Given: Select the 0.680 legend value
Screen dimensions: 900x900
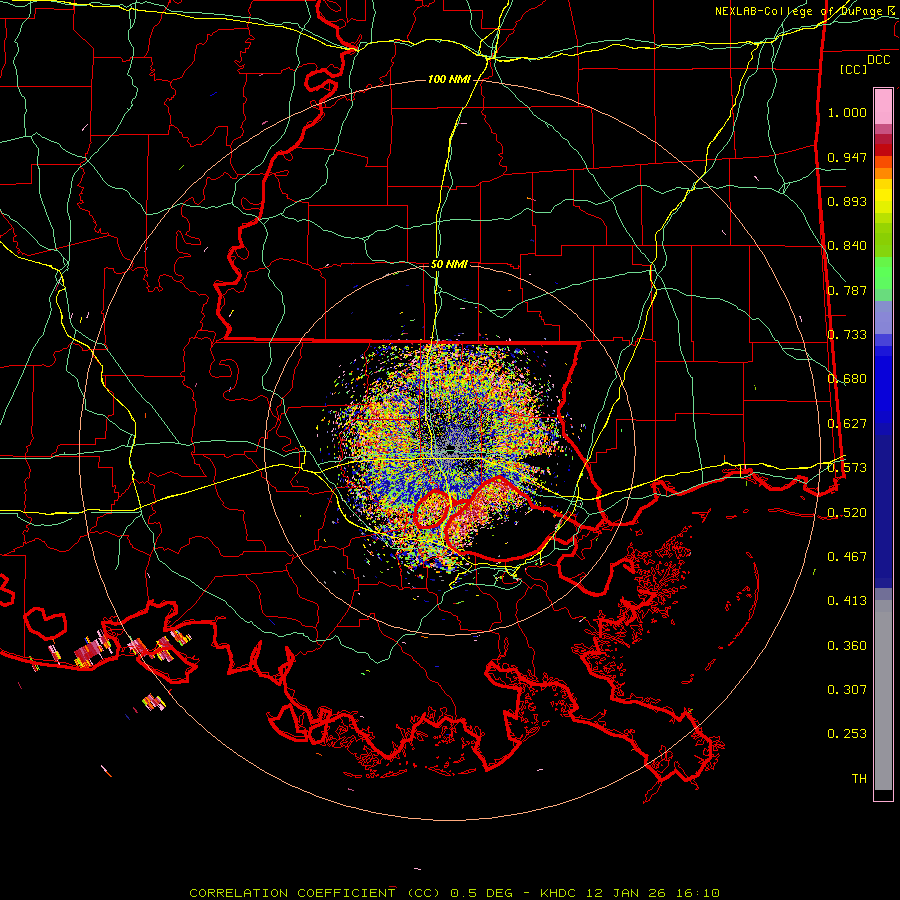Looking at the screenshot, I should pyautogui.click(x=847, y=379).
